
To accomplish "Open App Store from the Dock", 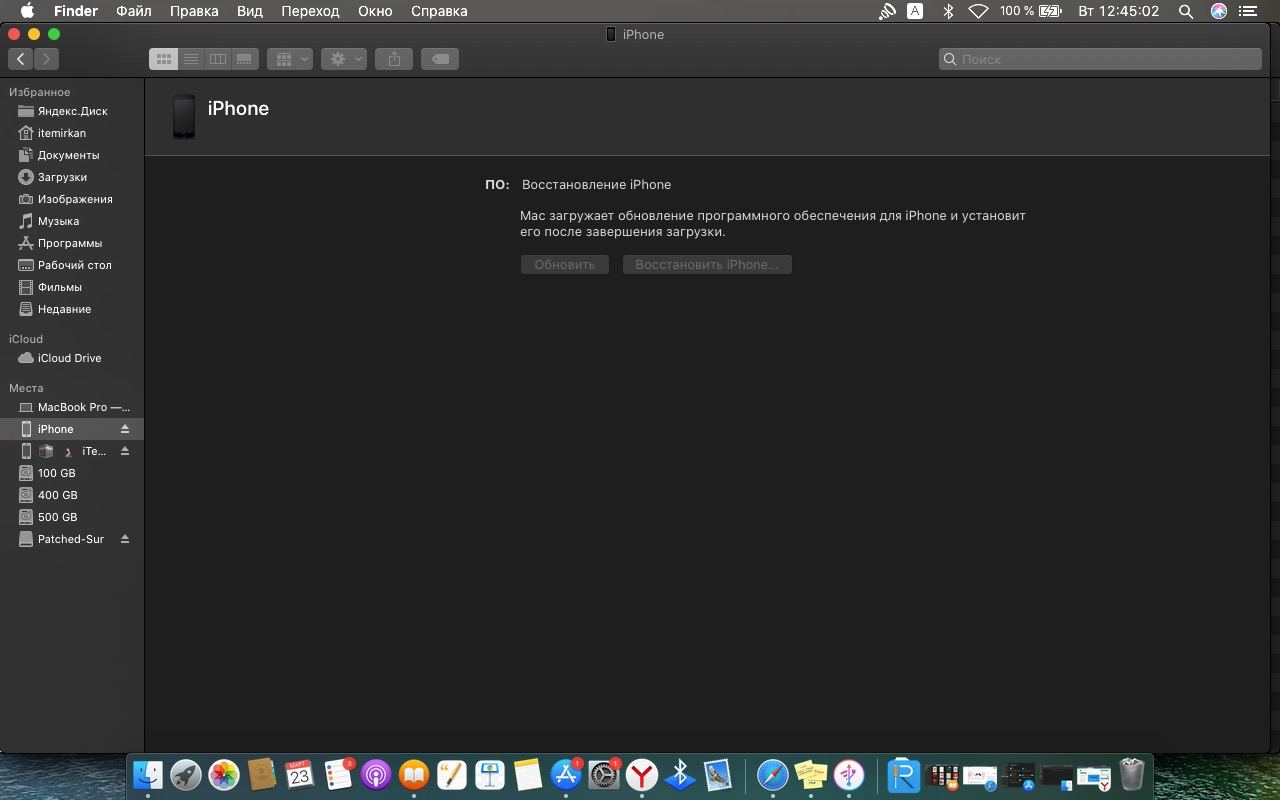I will [x=566, y=774].
